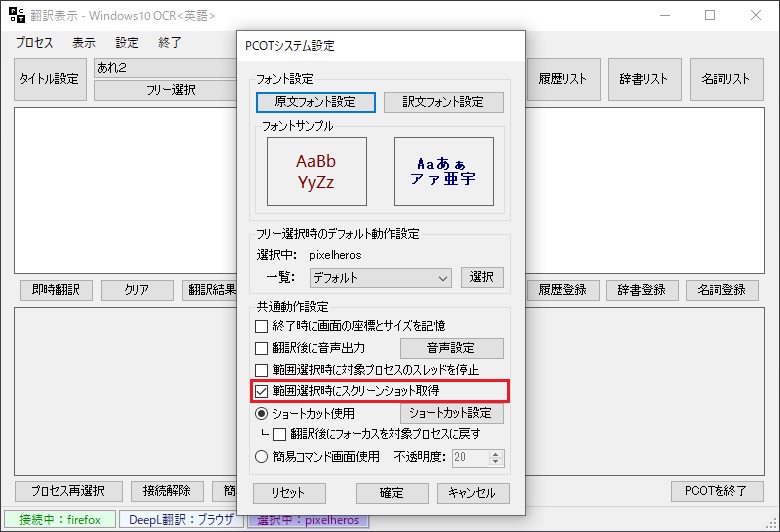780x532 pixels.
Task: Decrease 不透明度 with down arrow
Action: tap(495, 462)
